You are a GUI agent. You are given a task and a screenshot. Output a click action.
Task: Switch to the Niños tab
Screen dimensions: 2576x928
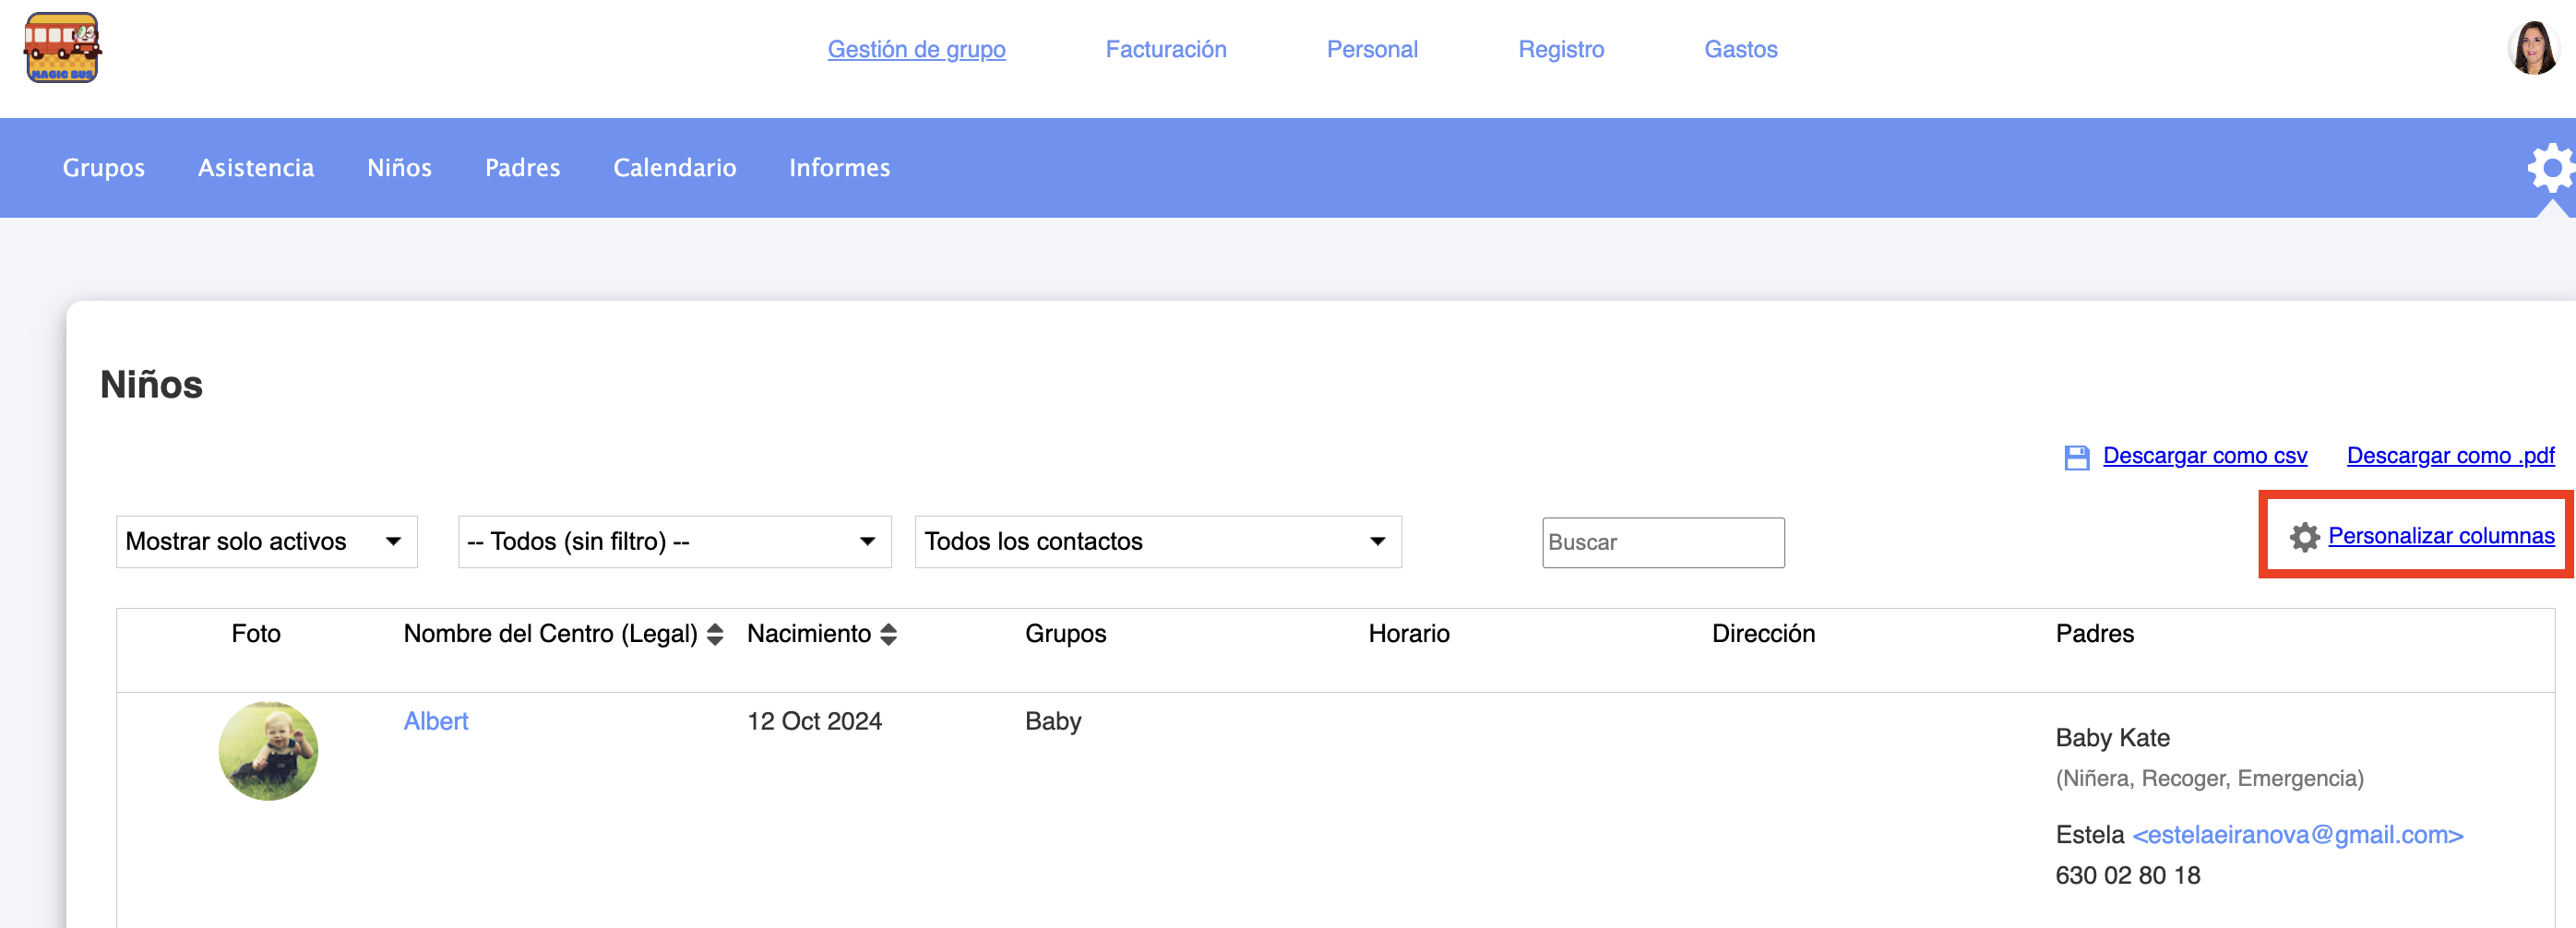click(x=399, y=168)
